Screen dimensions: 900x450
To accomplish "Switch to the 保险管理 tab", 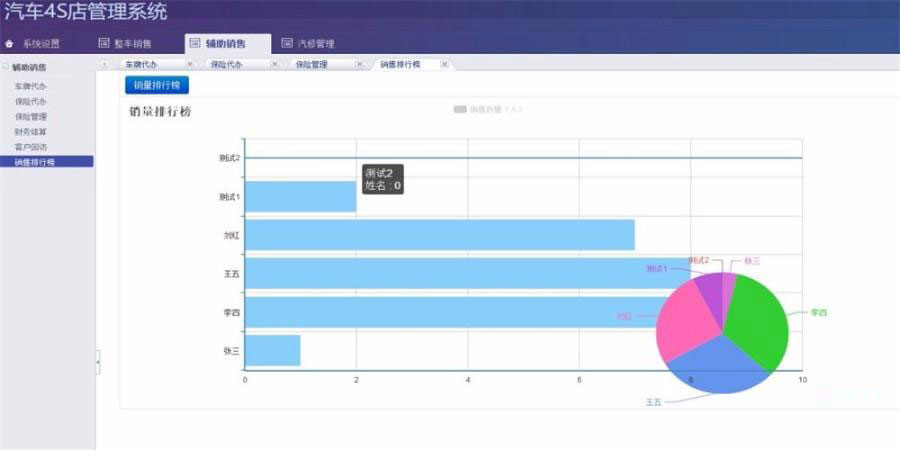I will pyautogui.click(x=312, y=65).
